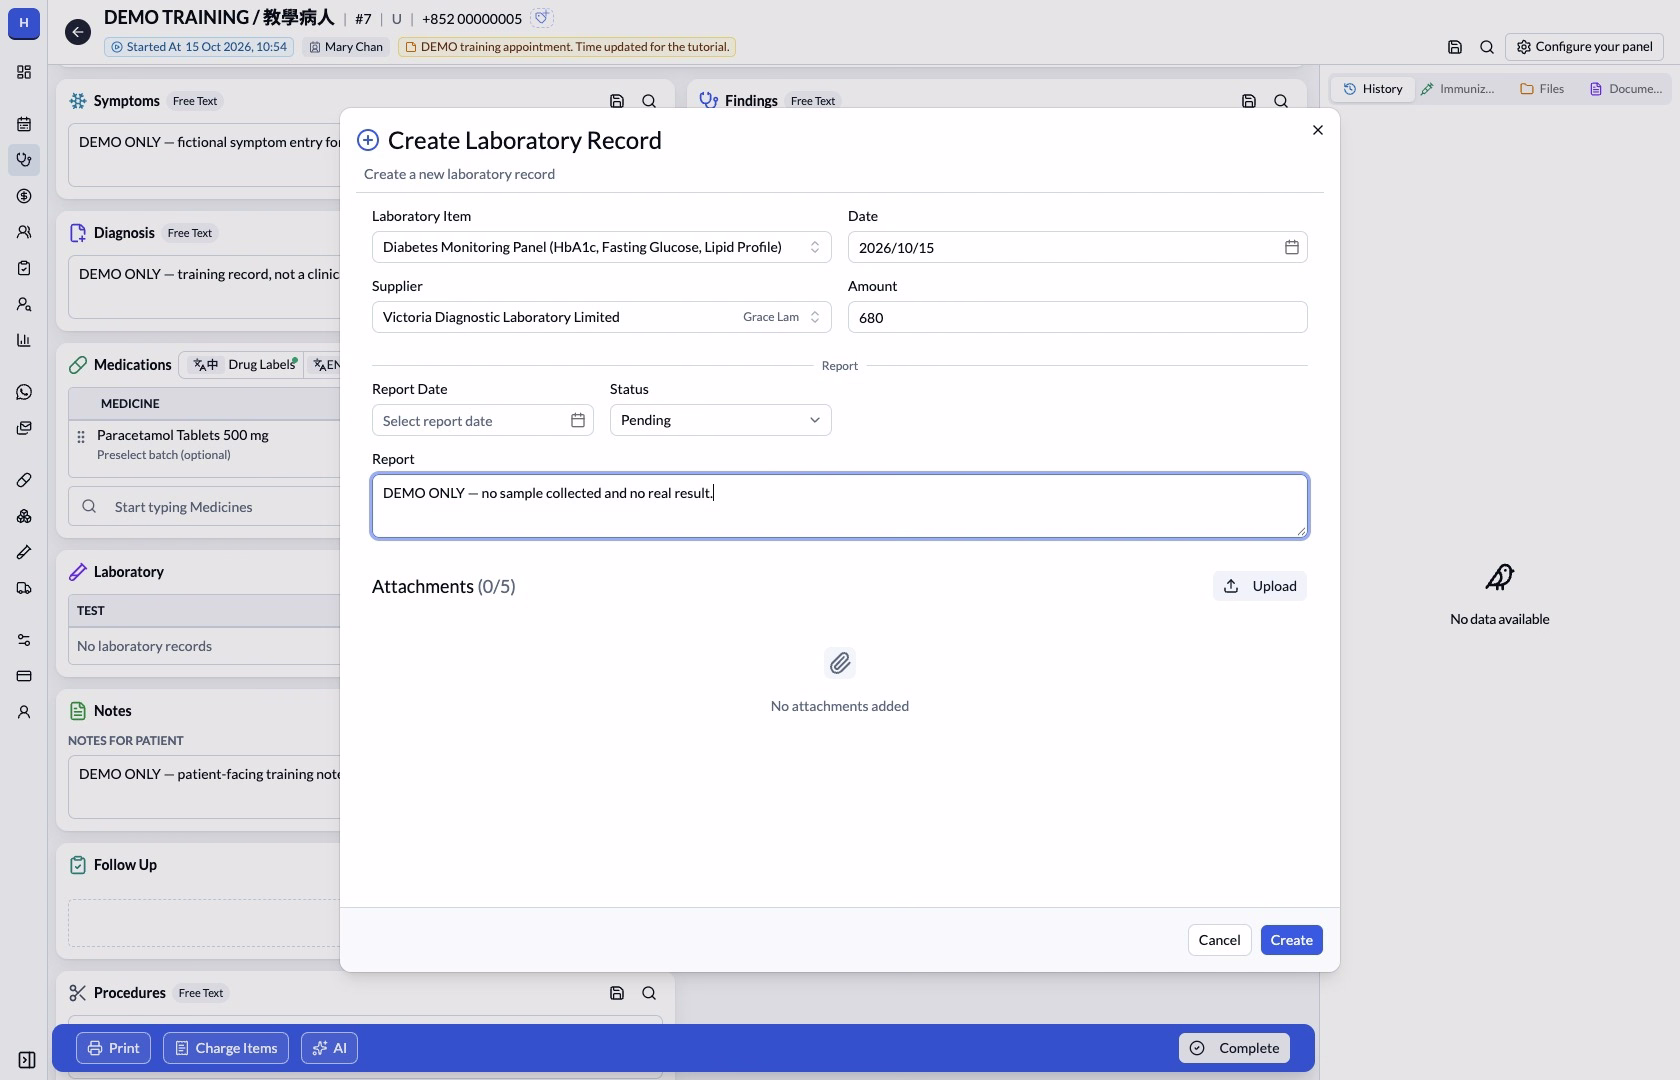The image size is (1680, 1080).
Task: Click the Print button
Action: [113, 1048]
